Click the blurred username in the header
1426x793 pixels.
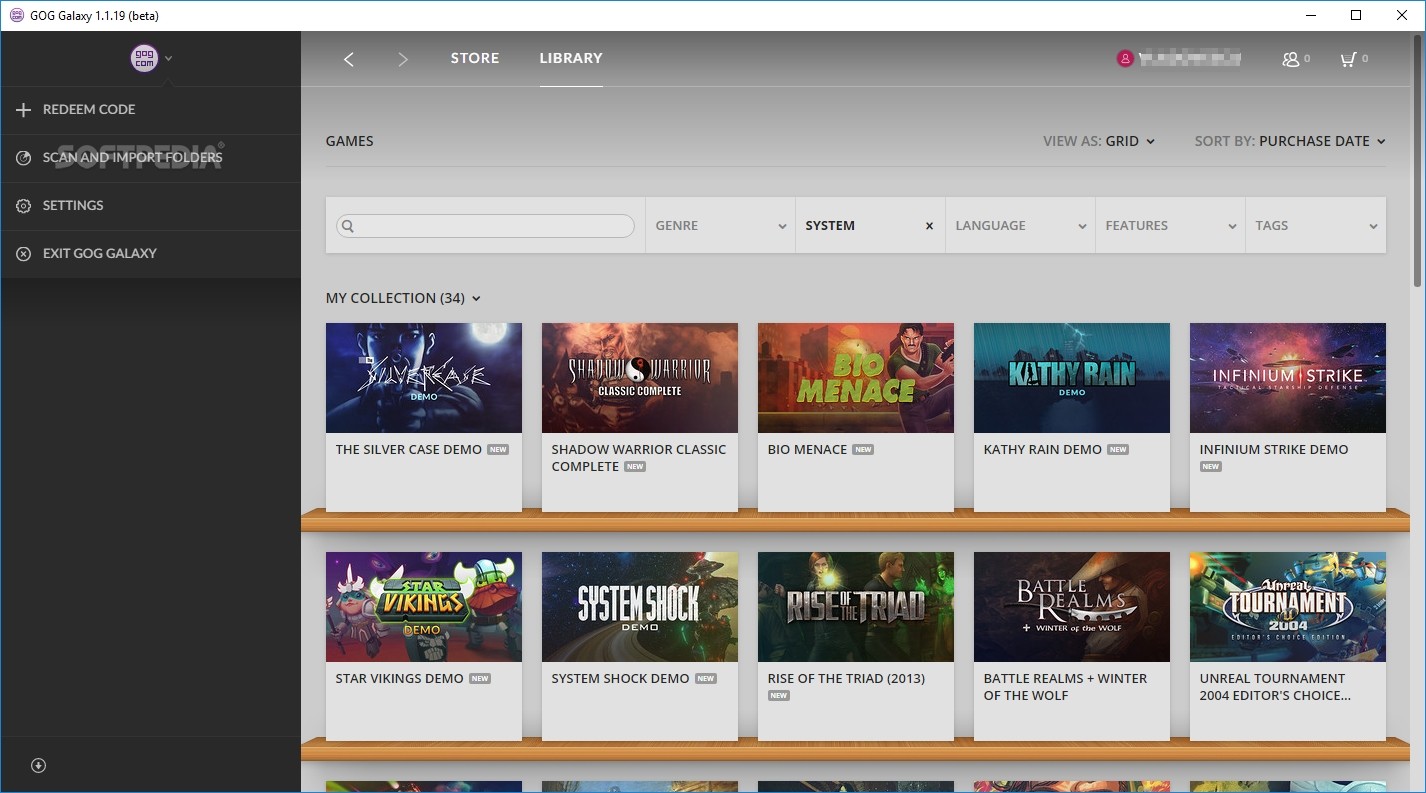[x=1190, y=59]
